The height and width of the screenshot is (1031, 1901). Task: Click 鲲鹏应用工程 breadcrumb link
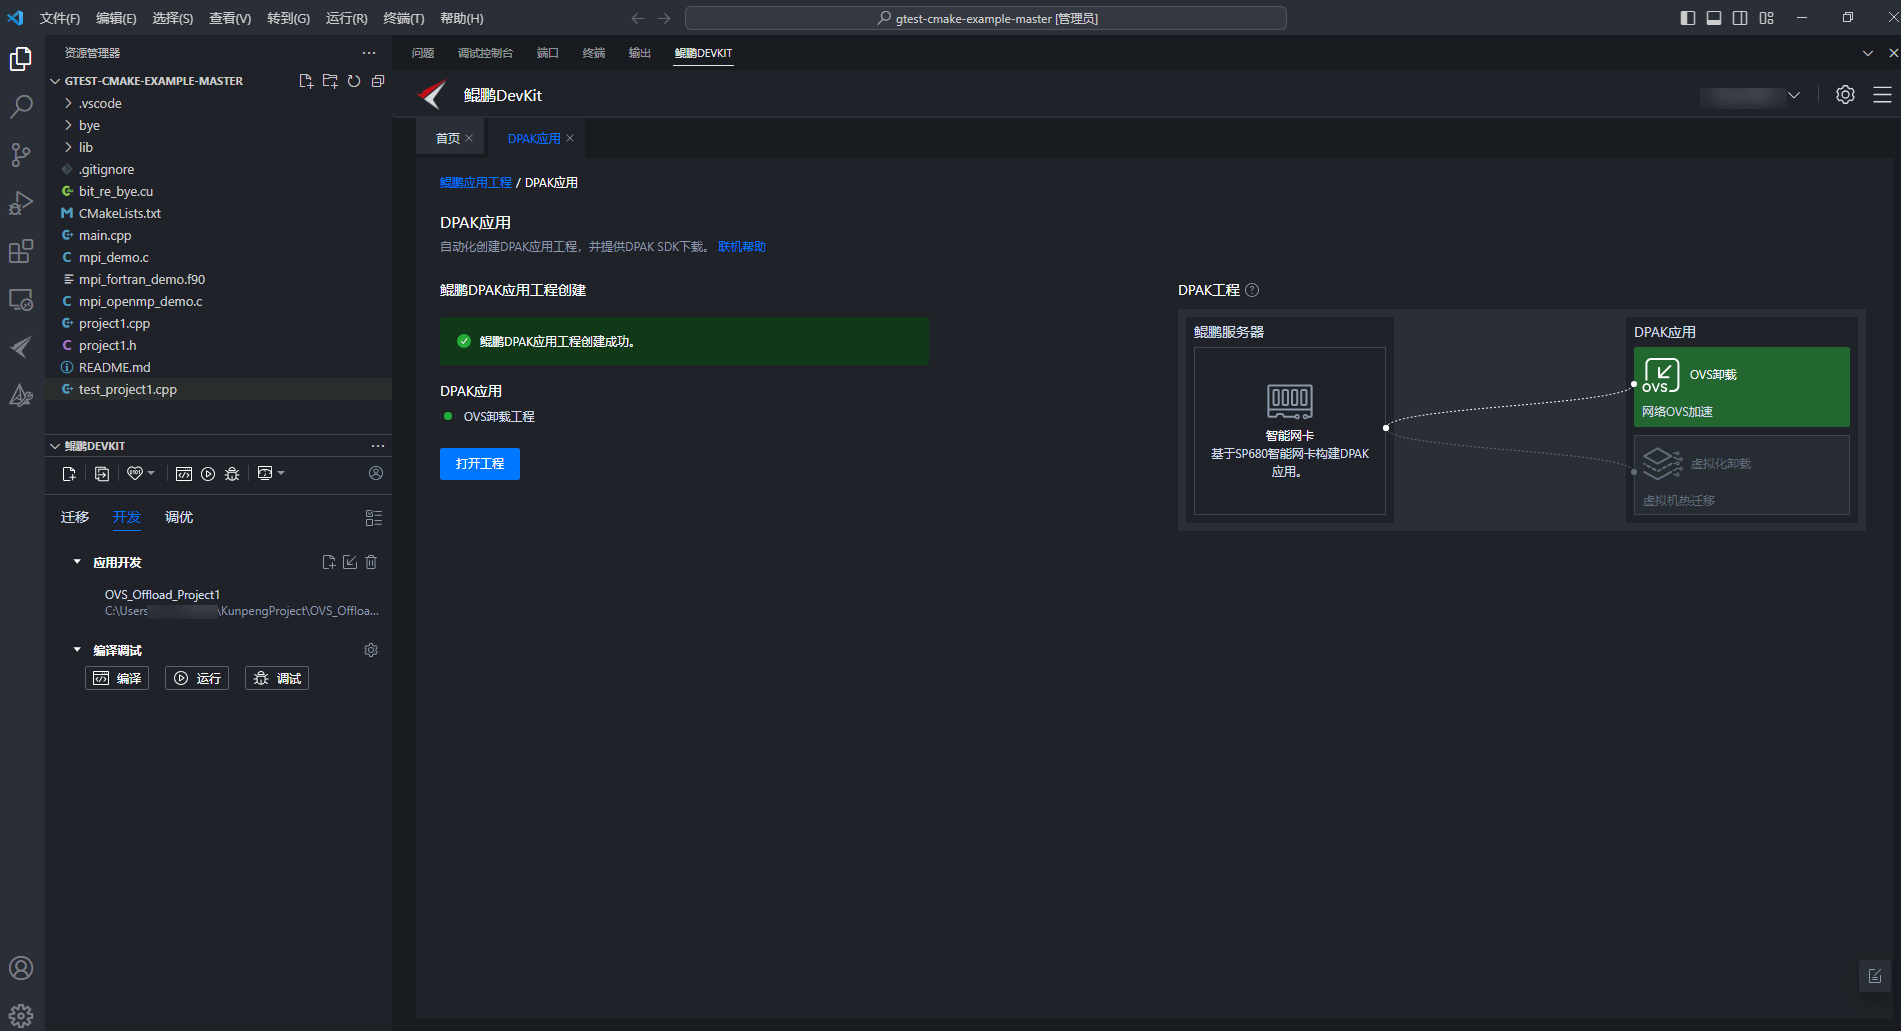(x=476, y=183)
